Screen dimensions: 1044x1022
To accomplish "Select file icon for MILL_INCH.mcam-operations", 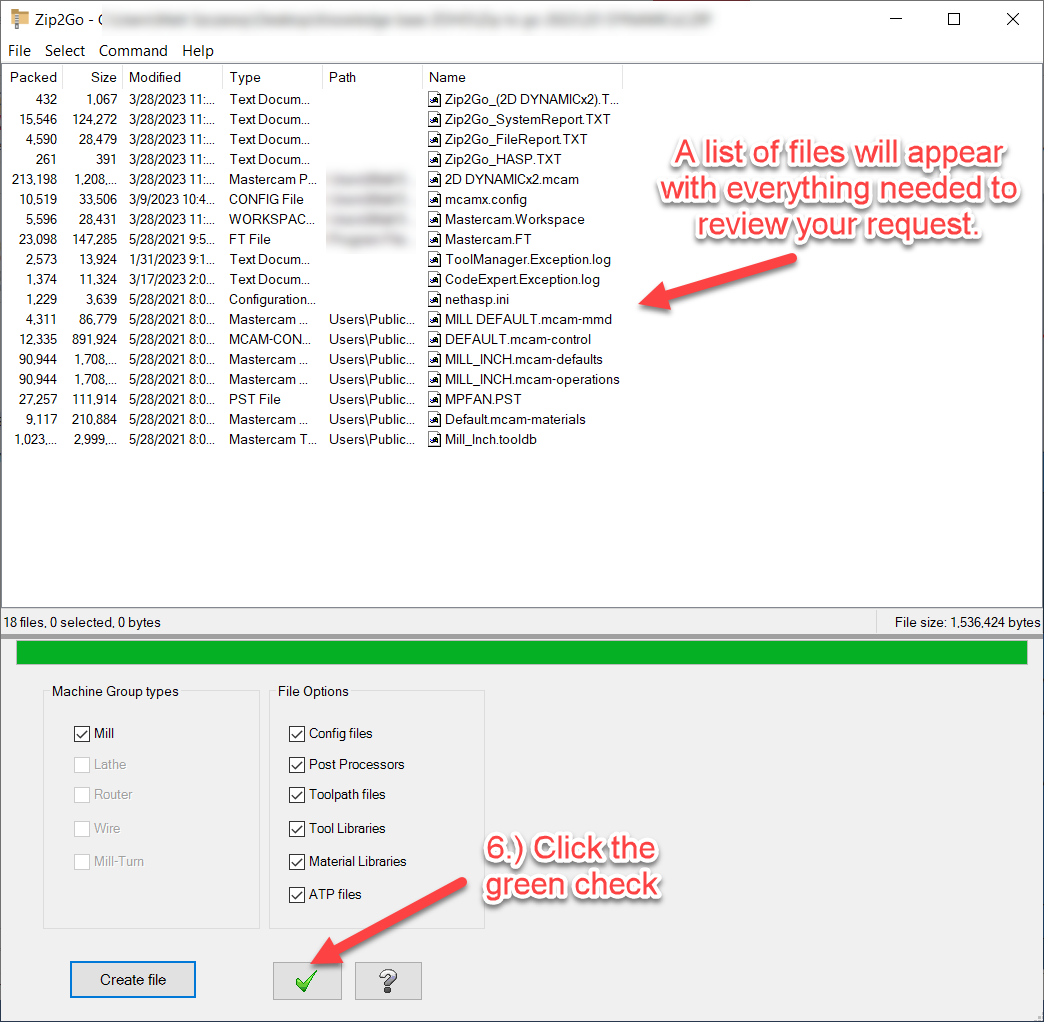I will click(x=434, y=379).
